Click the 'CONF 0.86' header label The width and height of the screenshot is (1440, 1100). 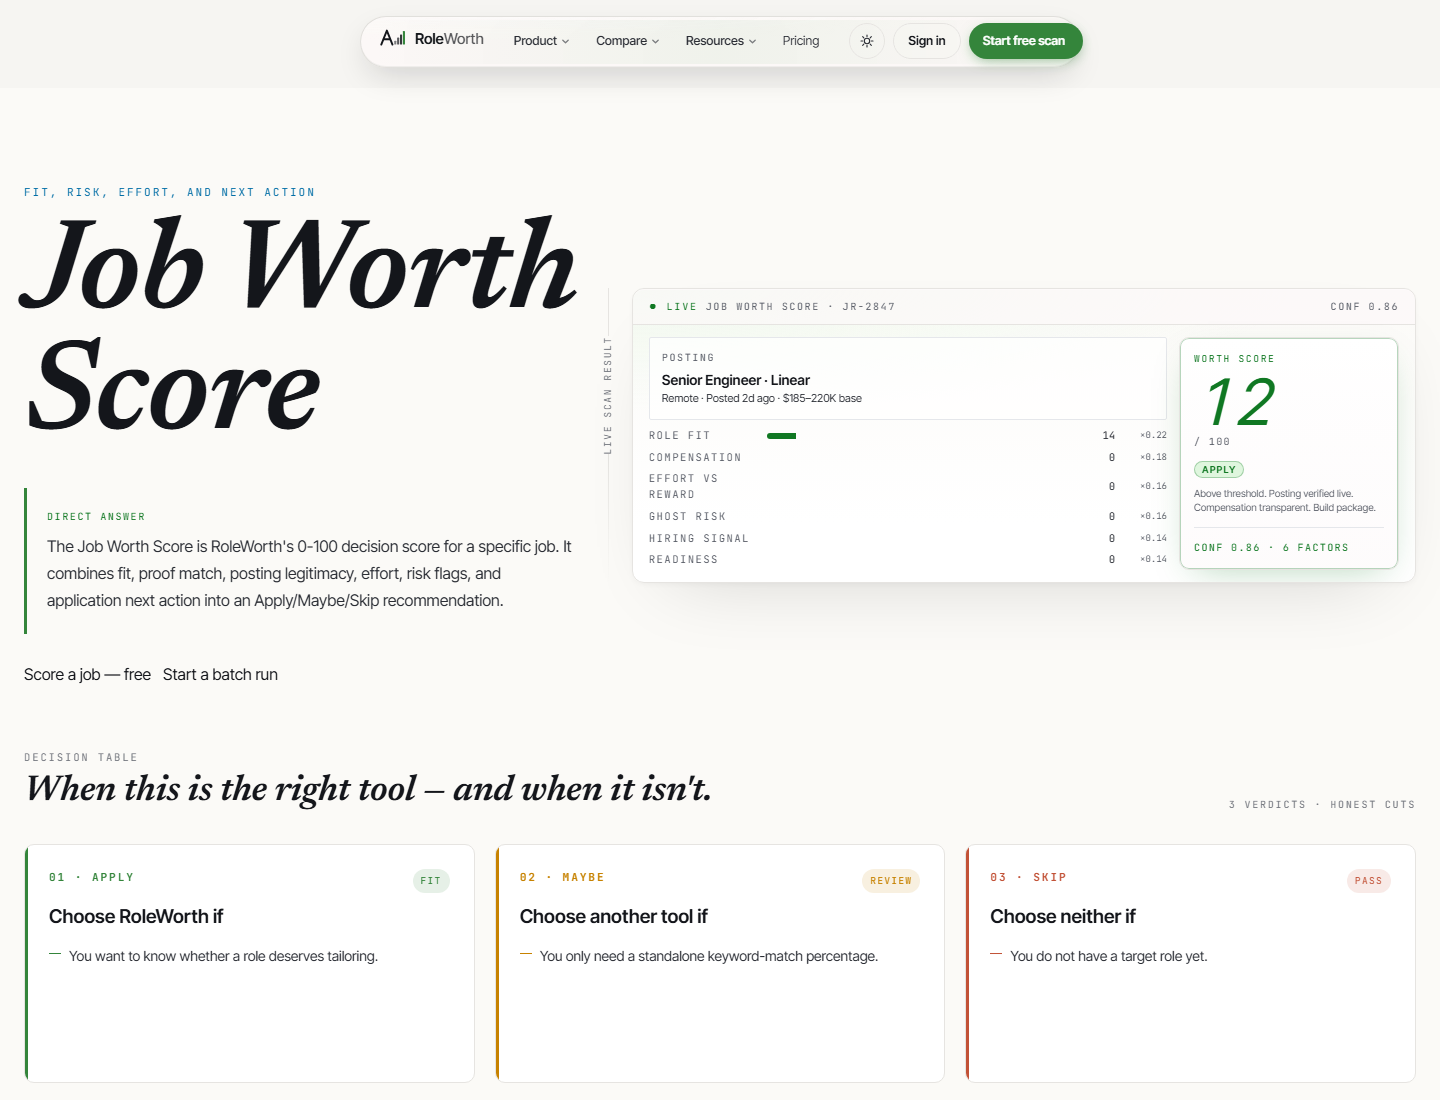[1364, 307]
